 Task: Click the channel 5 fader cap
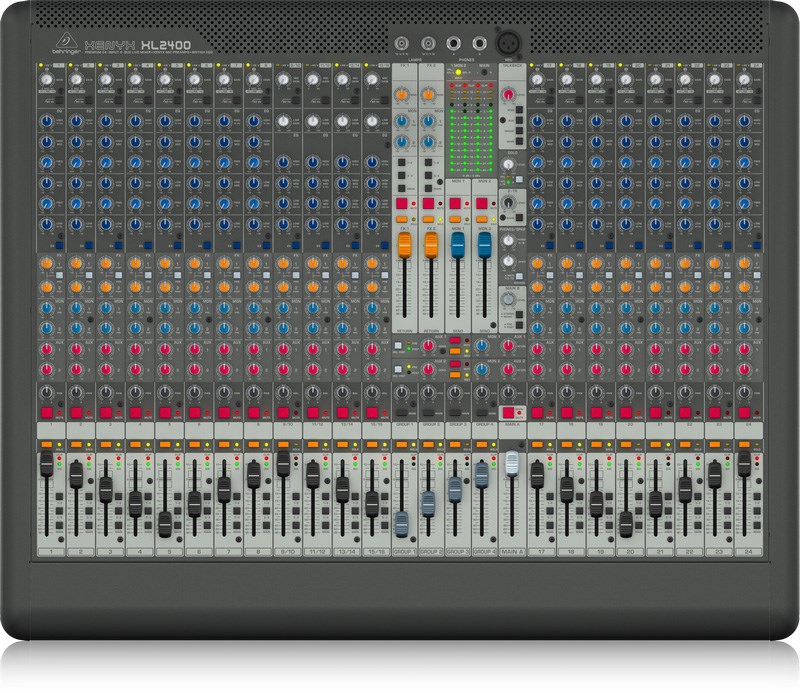[x=165, y=524]
